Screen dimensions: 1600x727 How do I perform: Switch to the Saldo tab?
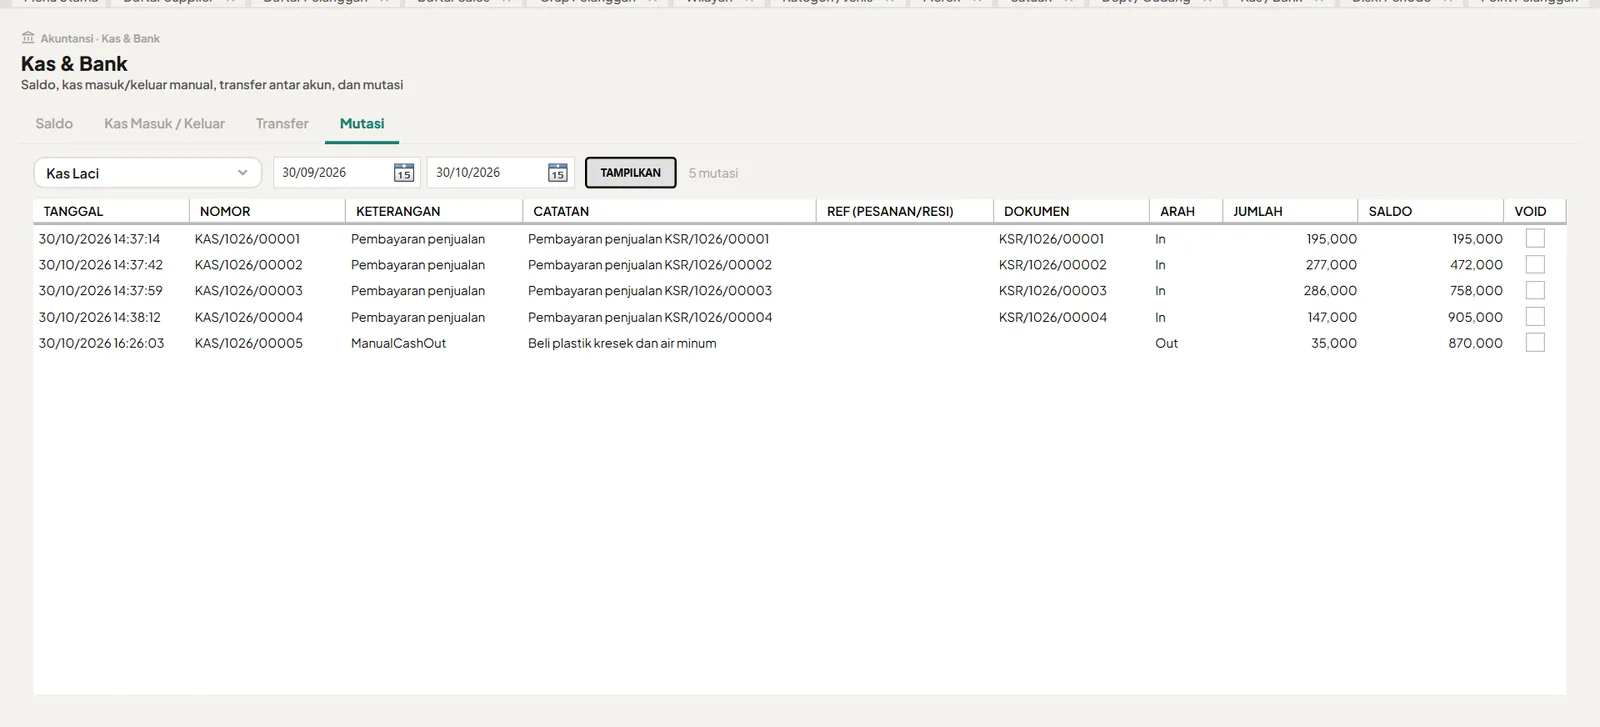[x=54, y=124]
